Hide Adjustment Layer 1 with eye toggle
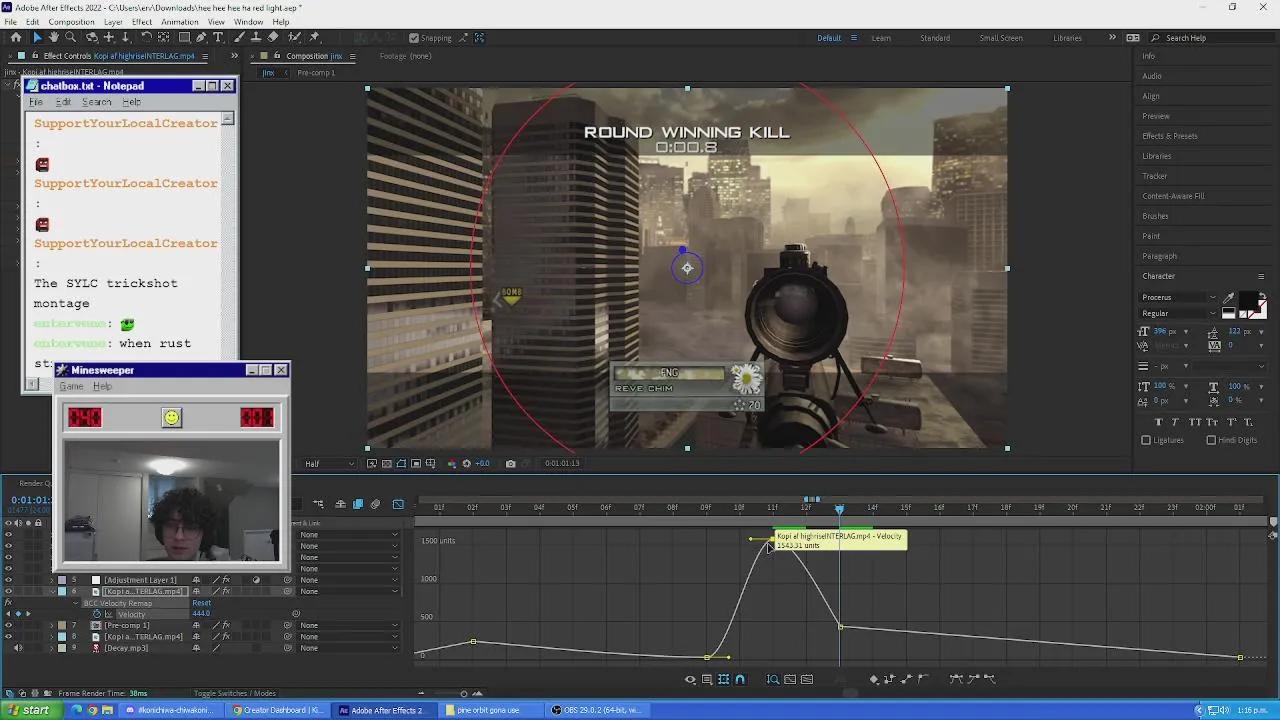This screenshot has width=1280, height=720. [x=8, y=580]
